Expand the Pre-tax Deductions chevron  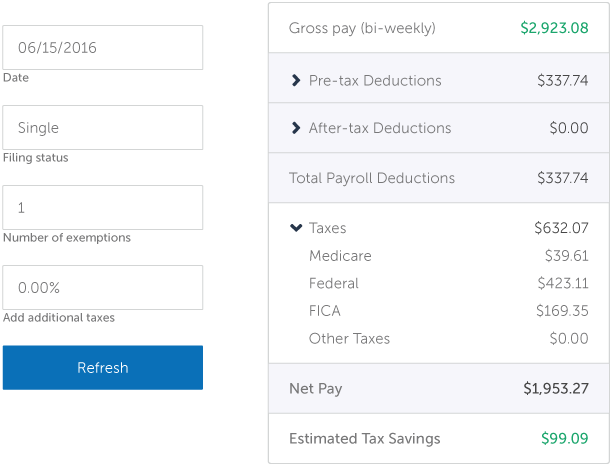[x=295, y=80]
